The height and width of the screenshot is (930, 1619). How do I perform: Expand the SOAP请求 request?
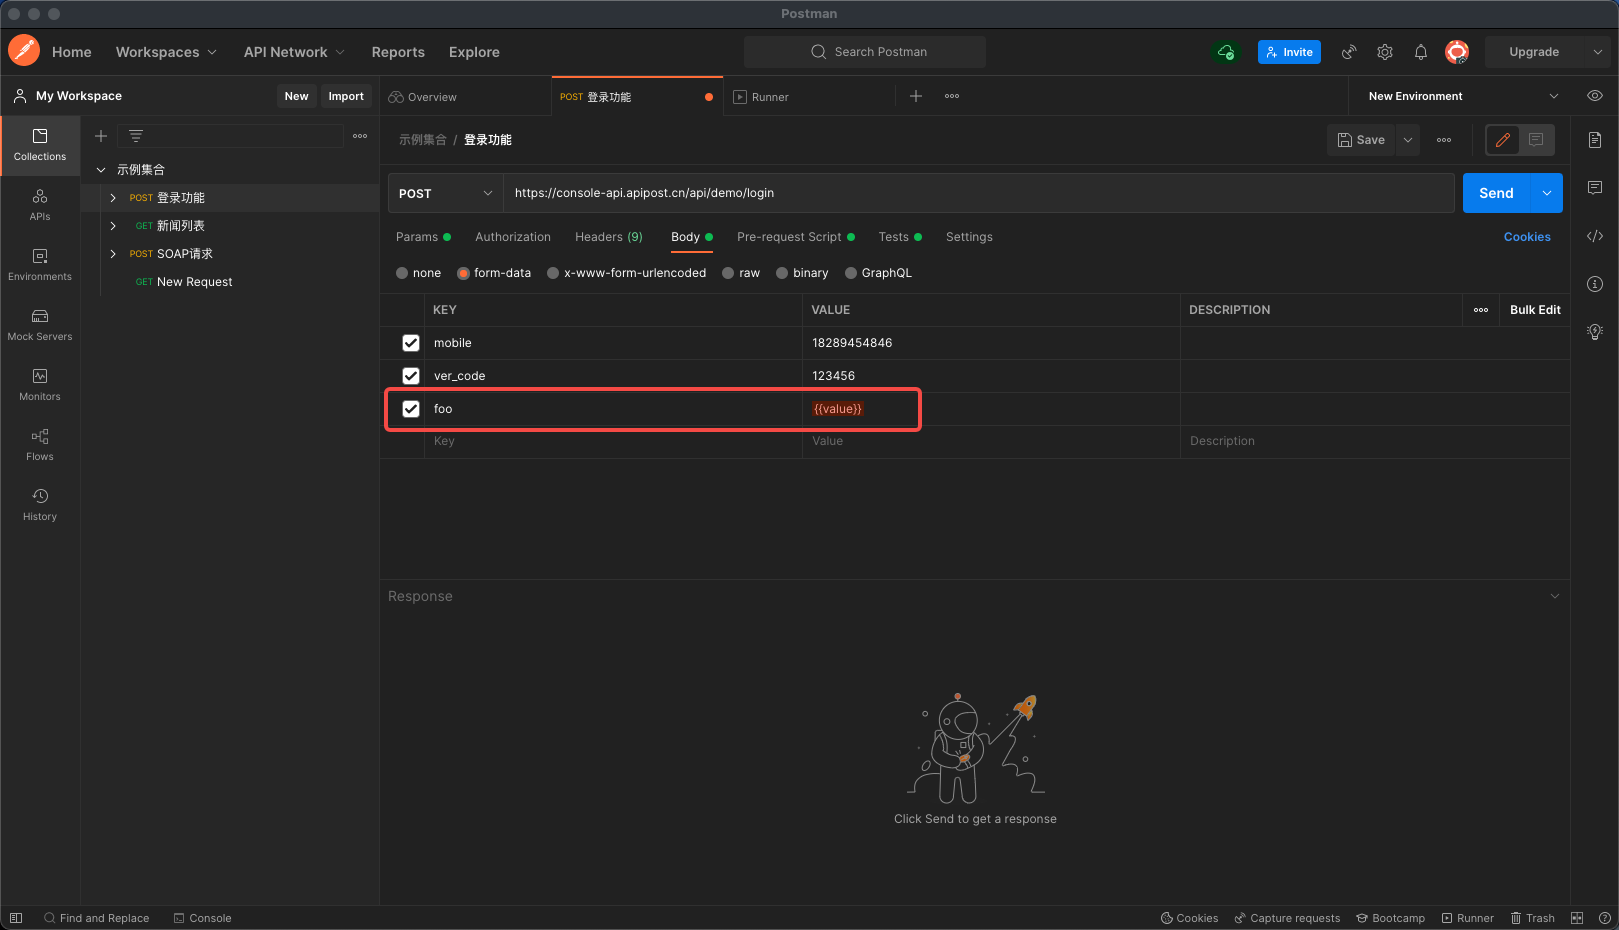click(113, 254)
